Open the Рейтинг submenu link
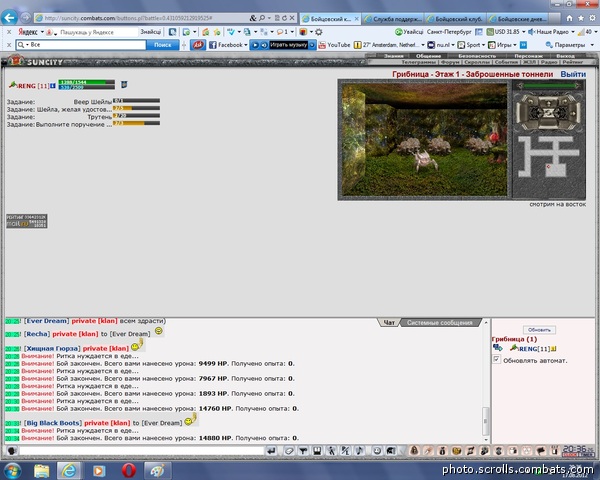Viewport: 600px width, 480px height. [572, 62]
